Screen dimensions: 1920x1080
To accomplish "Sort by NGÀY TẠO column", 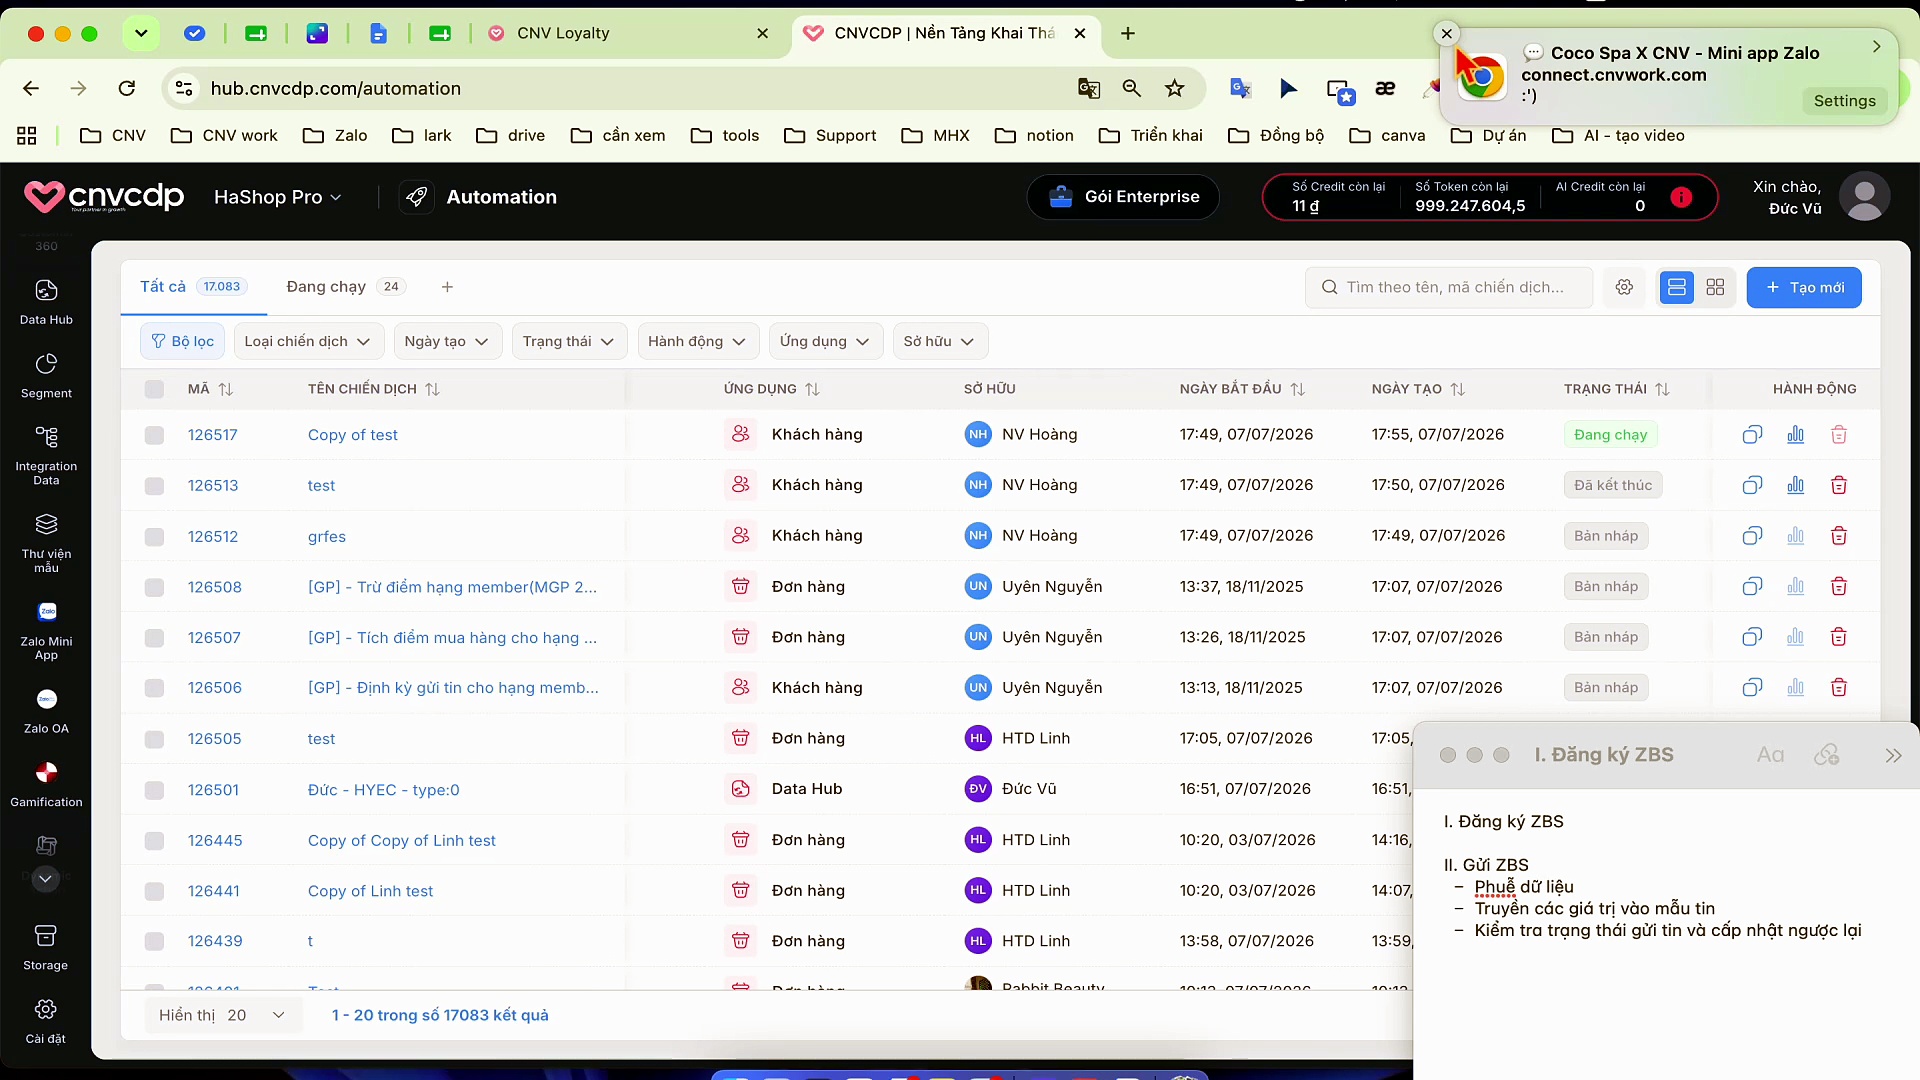I will (x=1458, y=389).
